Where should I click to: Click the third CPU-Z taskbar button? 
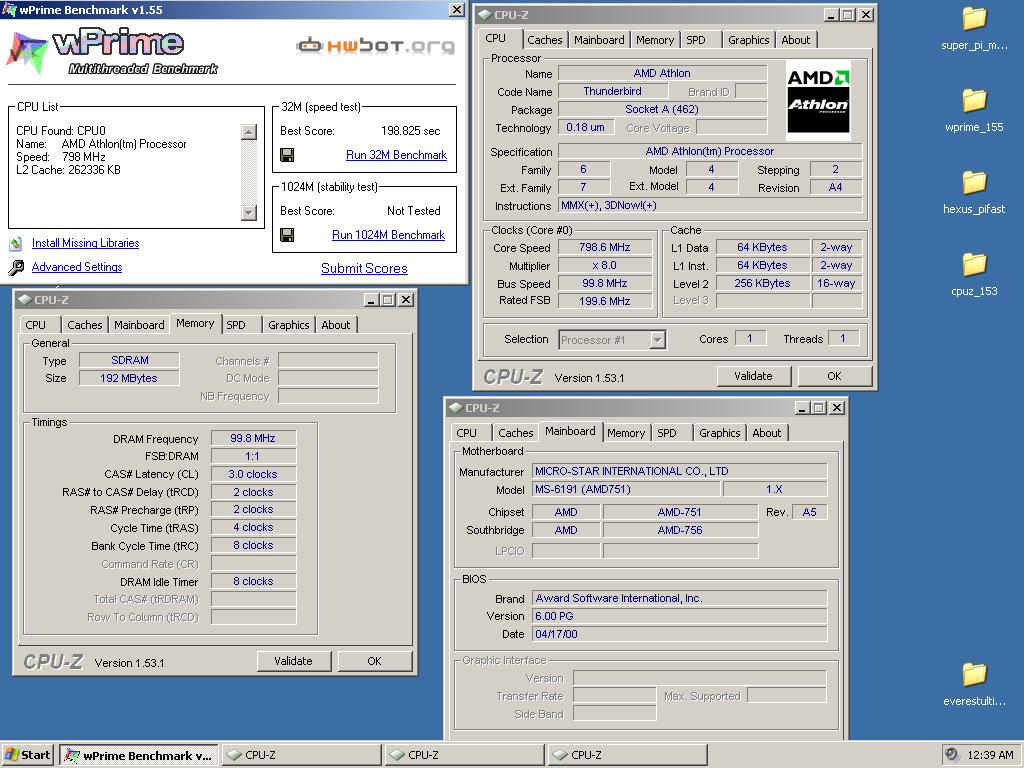point(628,755)
